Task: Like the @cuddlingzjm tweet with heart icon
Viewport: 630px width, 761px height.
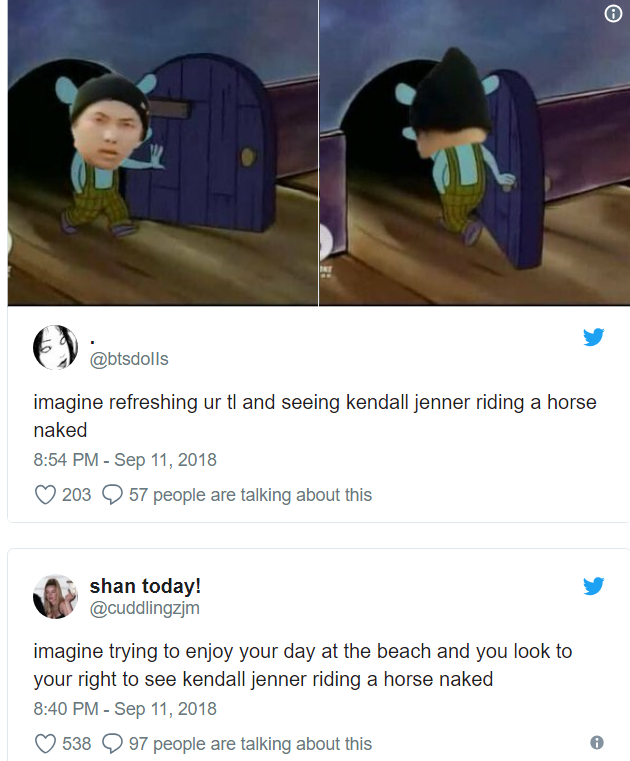Action: pyautogui.click(x=45, y=744)
